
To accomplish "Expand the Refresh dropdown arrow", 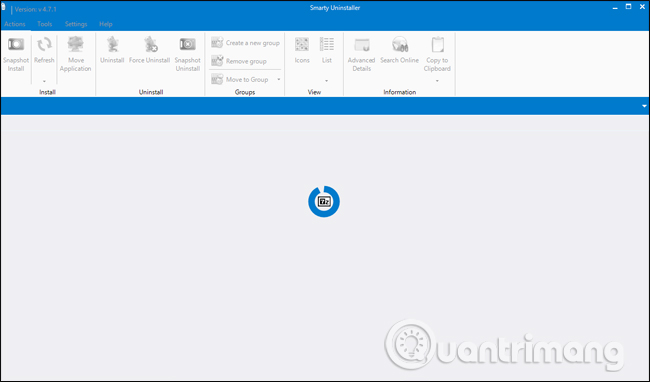I will pyautogui.click(x=44, y=81).
